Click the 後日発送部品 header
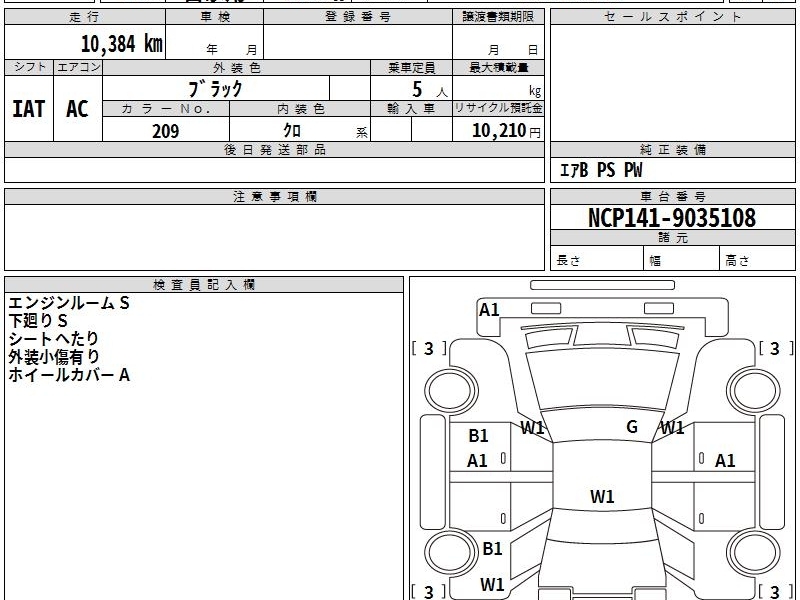 tap(274, 149)
